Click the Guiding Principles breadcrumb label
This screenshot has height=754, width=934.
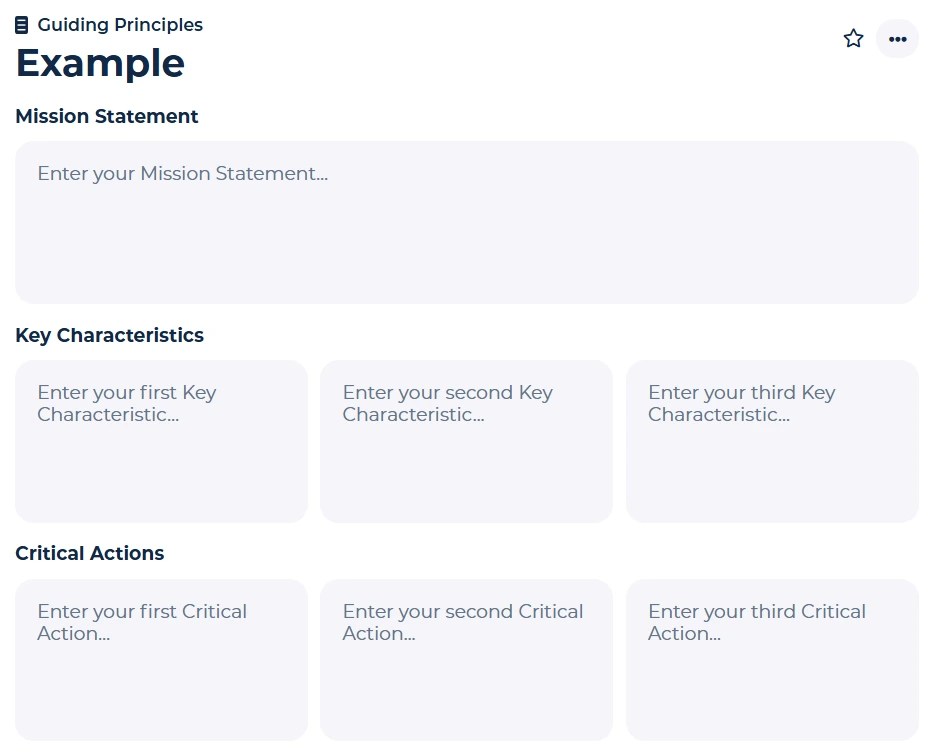(120, 25)
